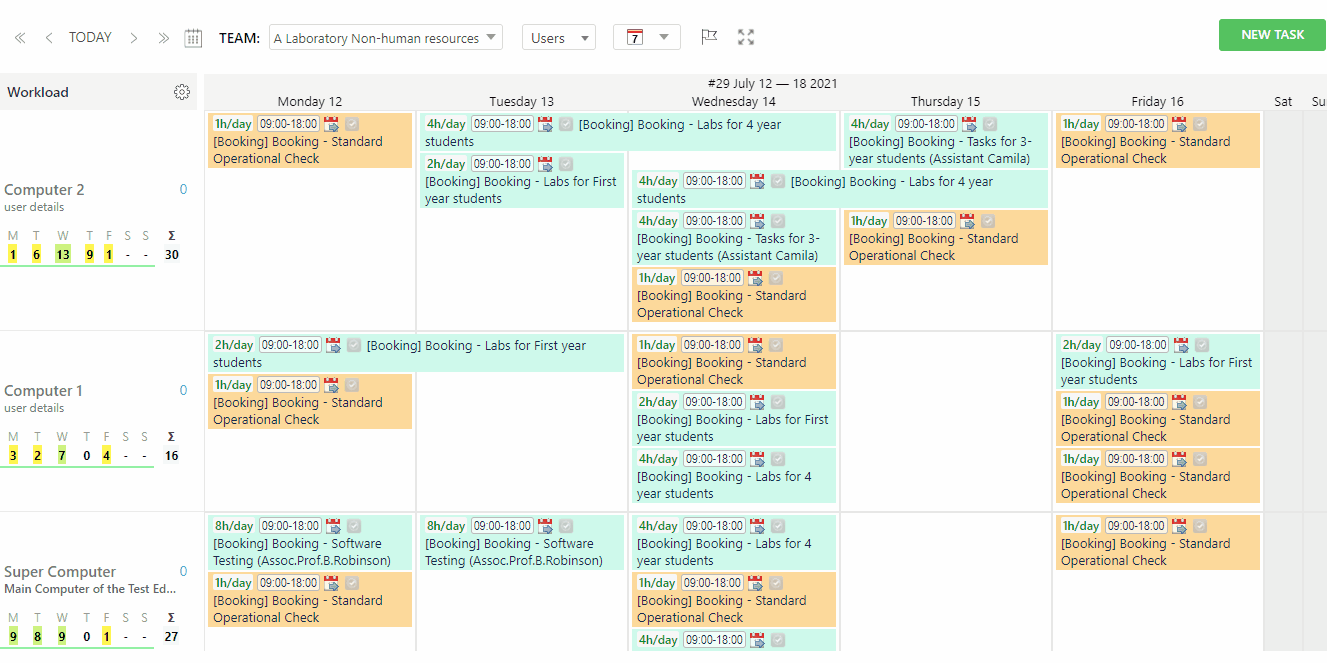Image resolution: width=1327 pixels, height=663 pixels.
Task: Jump forward with the double-right arrows
Action: tap(163, 38)
